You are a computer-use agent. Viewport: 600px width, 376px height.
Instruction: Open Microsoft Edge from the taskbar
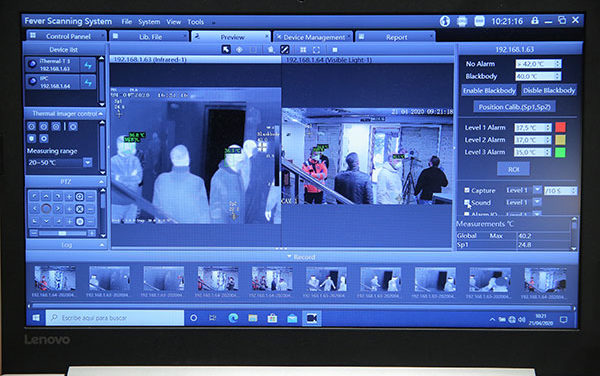[x=233, y=318]
